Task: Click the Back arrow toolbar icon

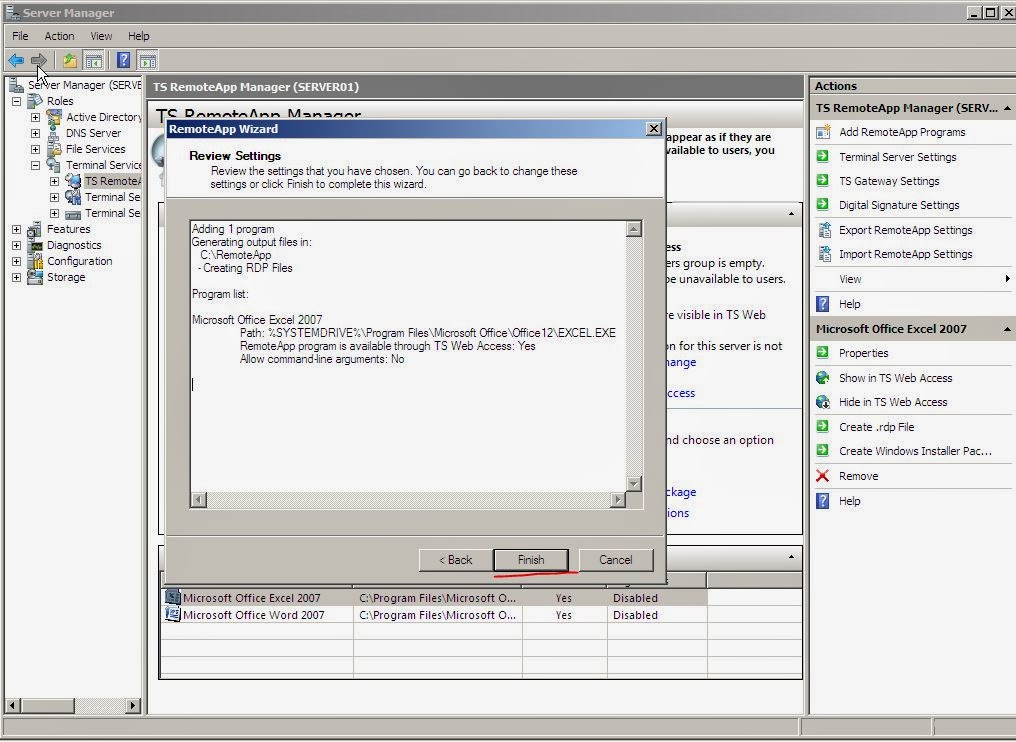Action: (16, 61)
